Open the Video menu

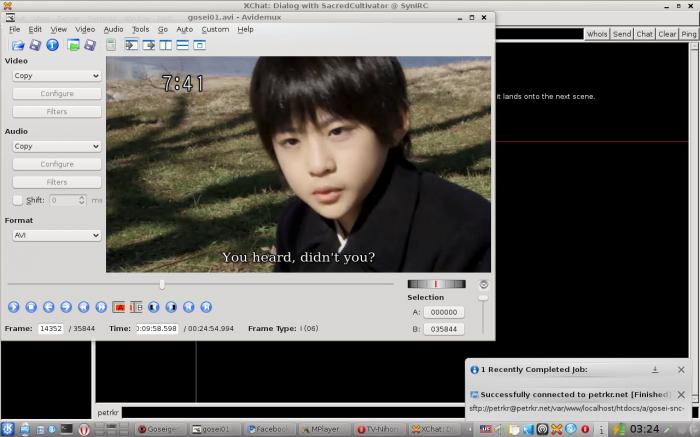click(x=85, y=29)
